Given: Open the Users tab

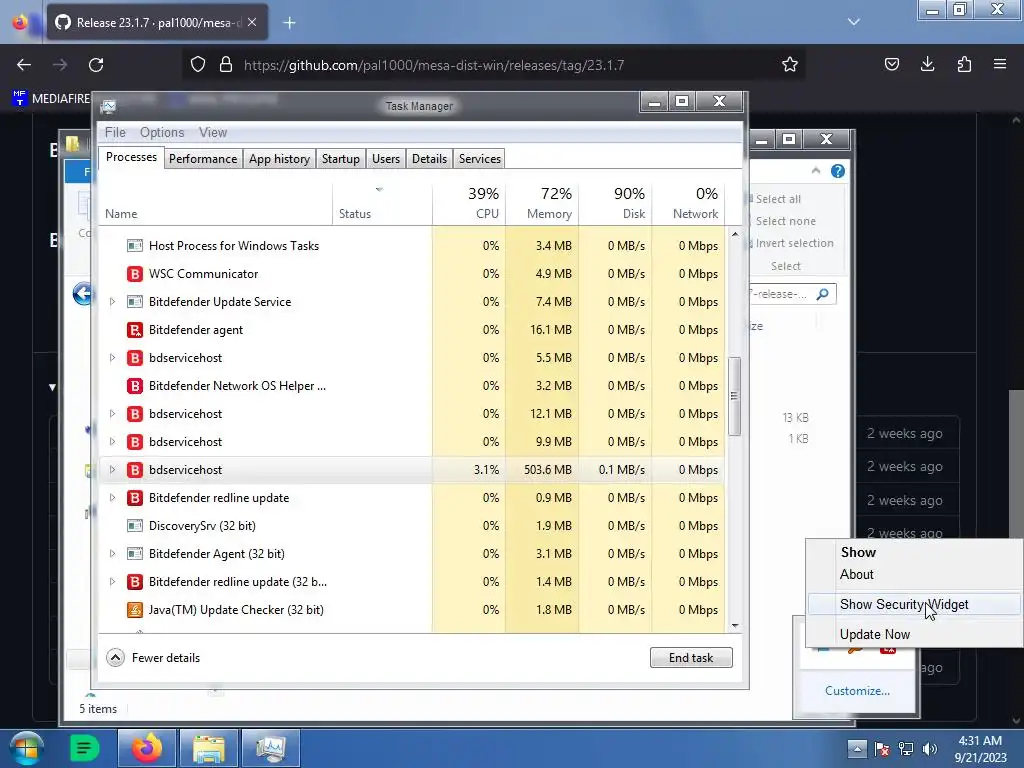Looking at the screenshot, I should [386, 159].
